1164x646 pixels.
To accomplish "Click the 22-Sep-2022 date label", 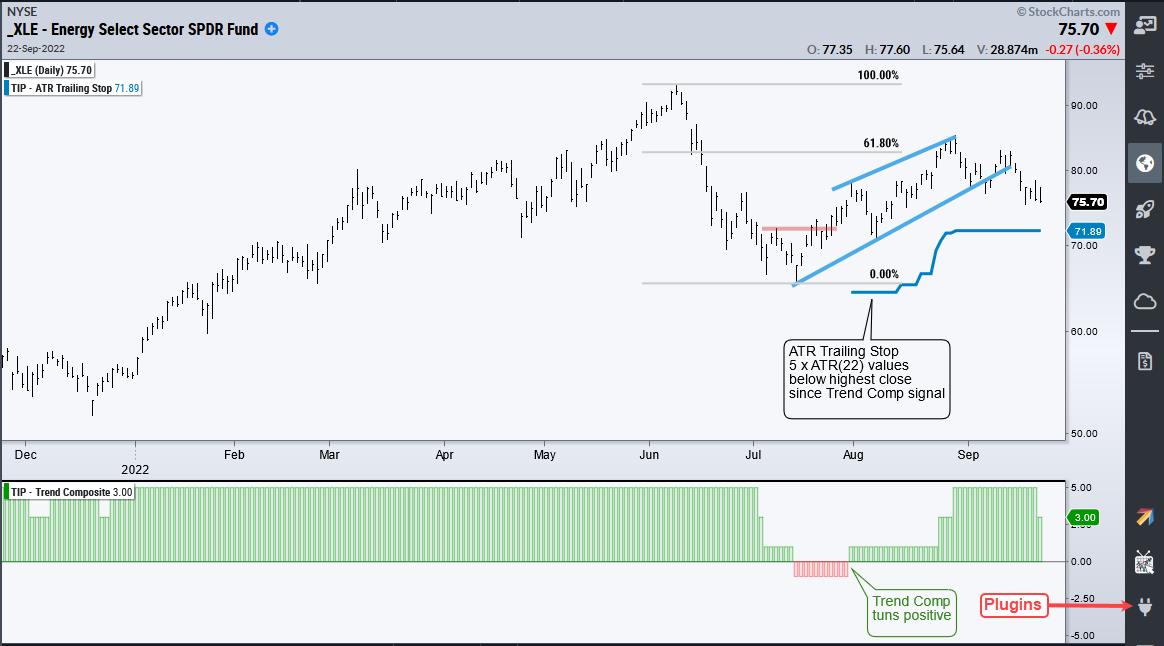I will 36,48.
